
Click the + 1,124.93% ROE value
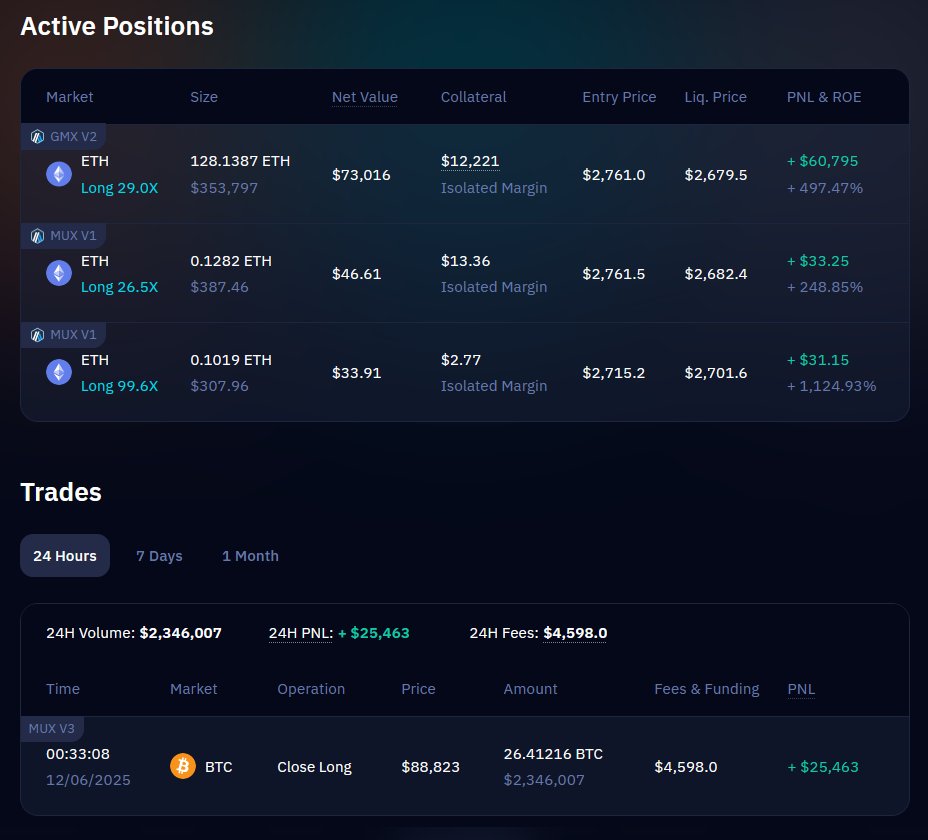(832, 386)
